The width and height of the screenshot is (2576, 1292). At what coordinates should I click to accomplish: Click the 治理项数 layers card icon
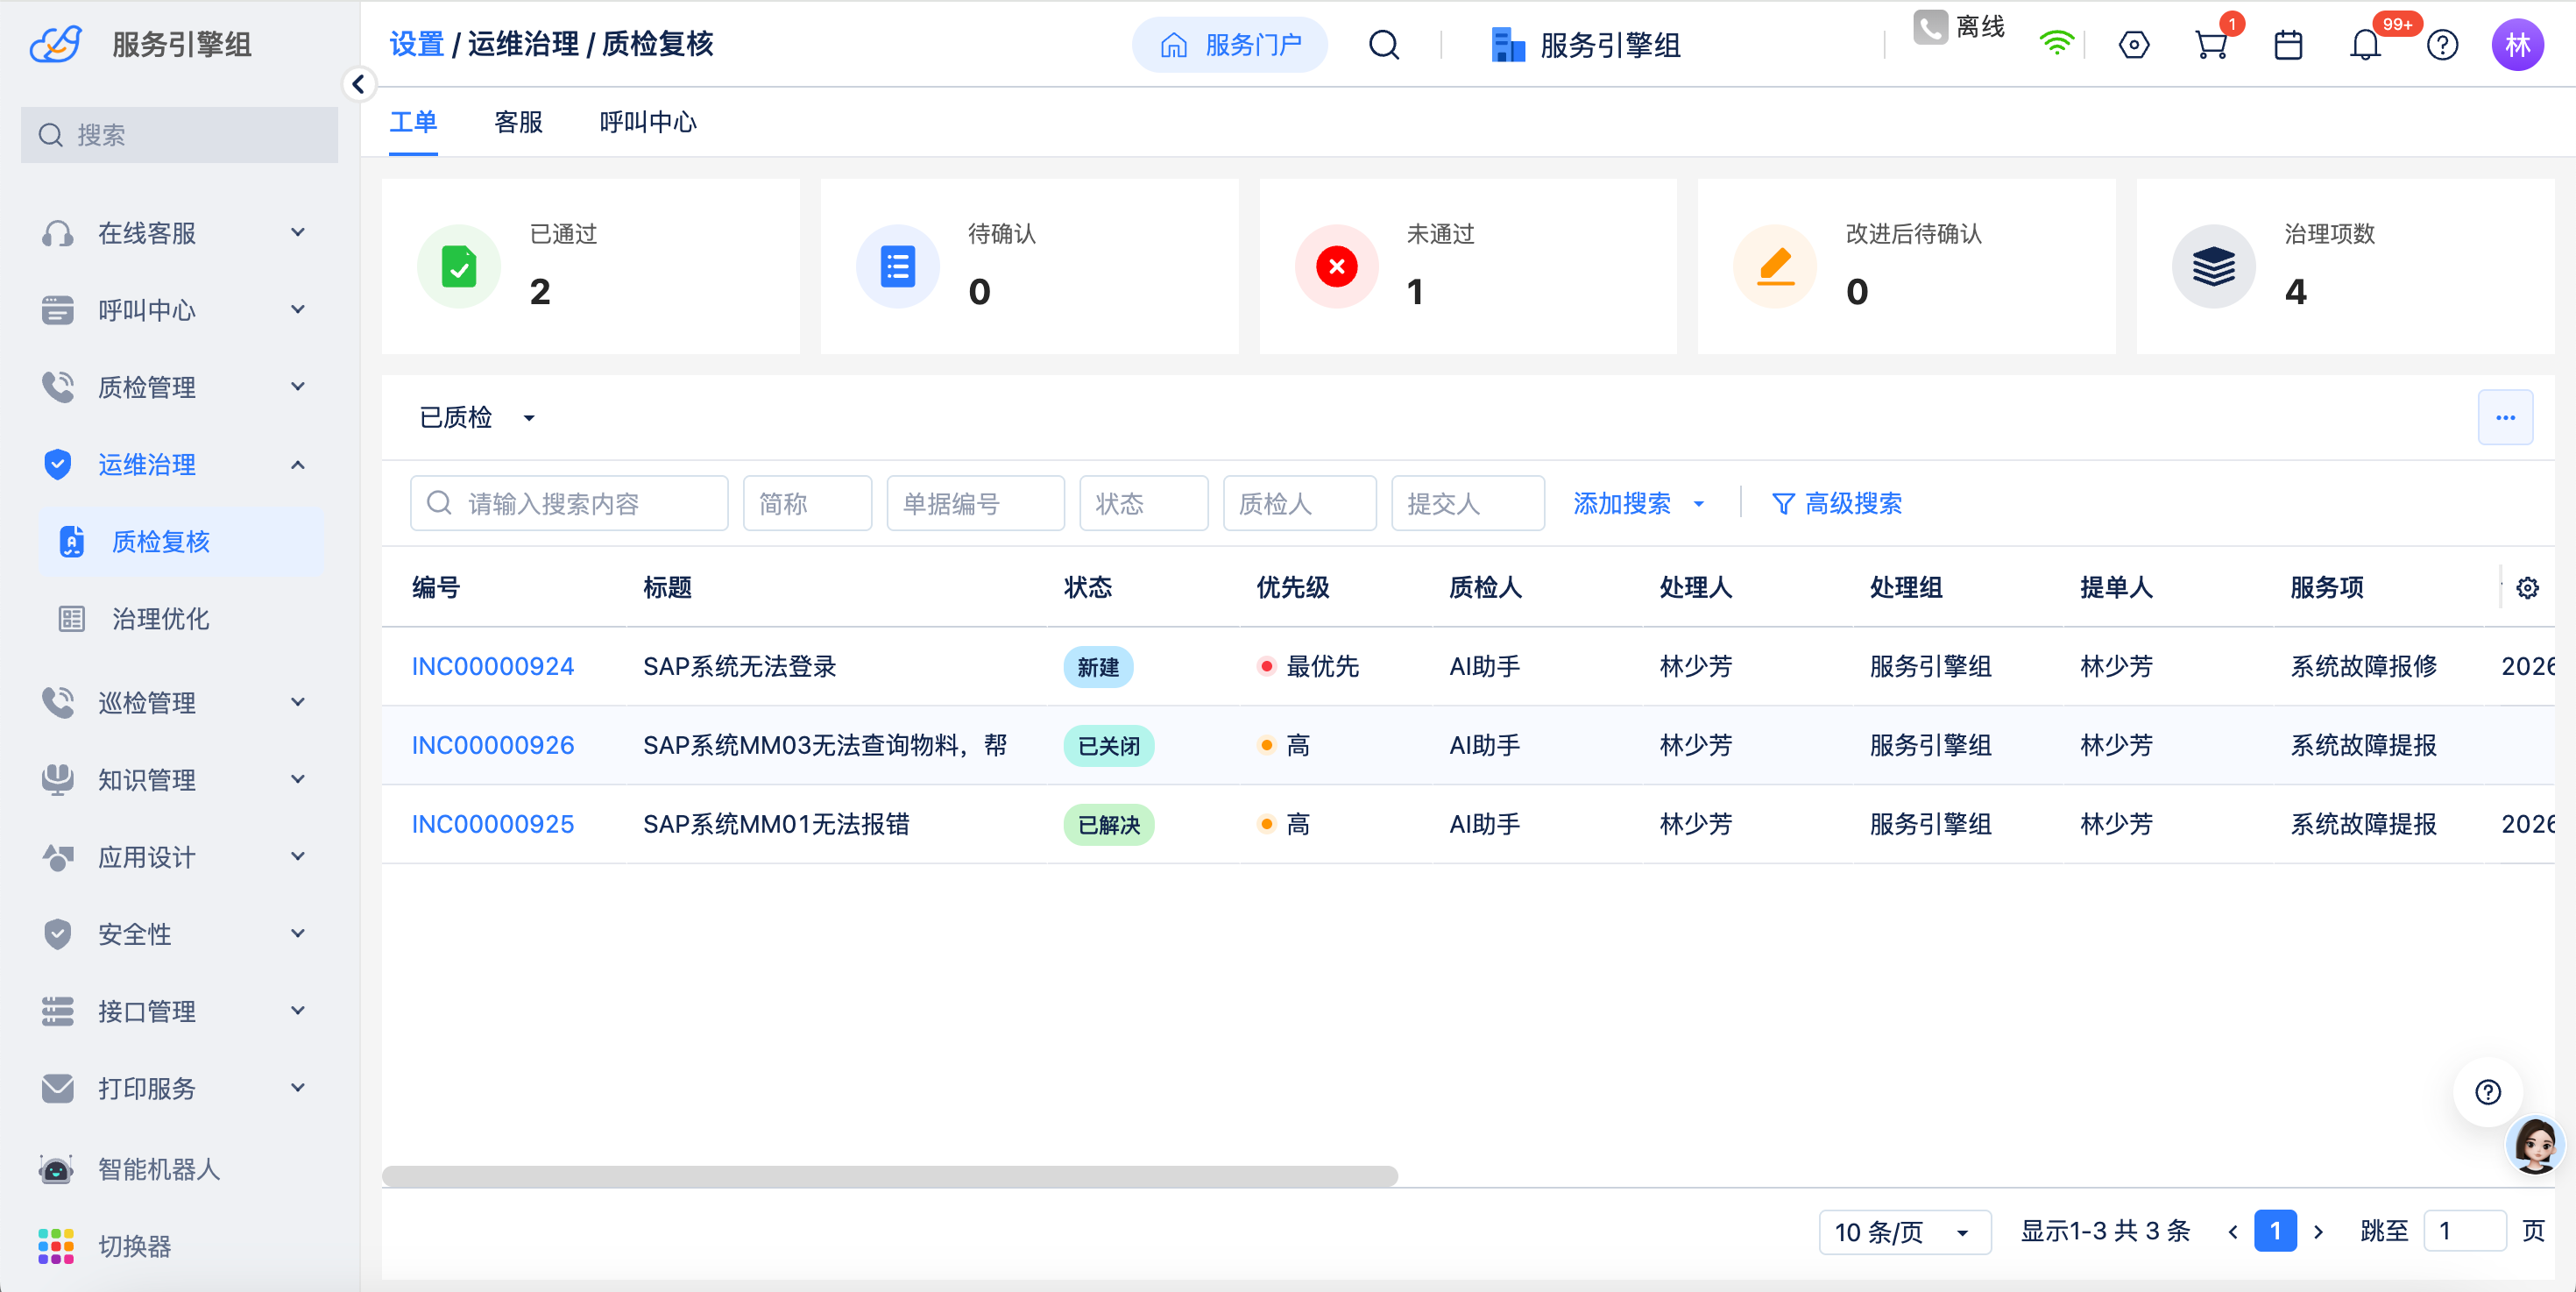[x=2213, y=267]
